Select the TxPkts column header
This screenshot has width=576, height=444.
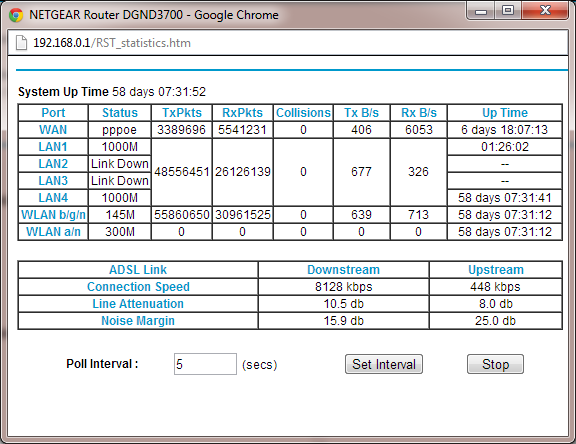182,113
